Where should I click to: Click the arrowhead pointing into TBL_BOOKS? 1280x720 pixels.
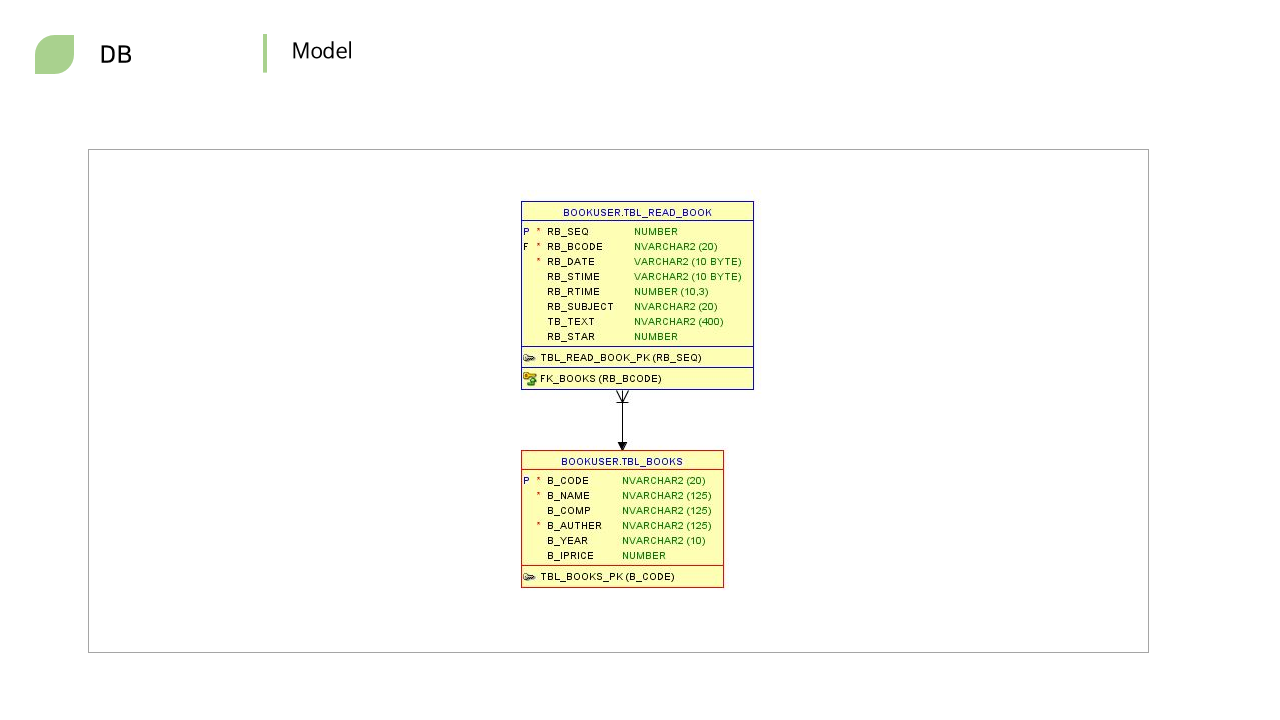tap(622, 446)
